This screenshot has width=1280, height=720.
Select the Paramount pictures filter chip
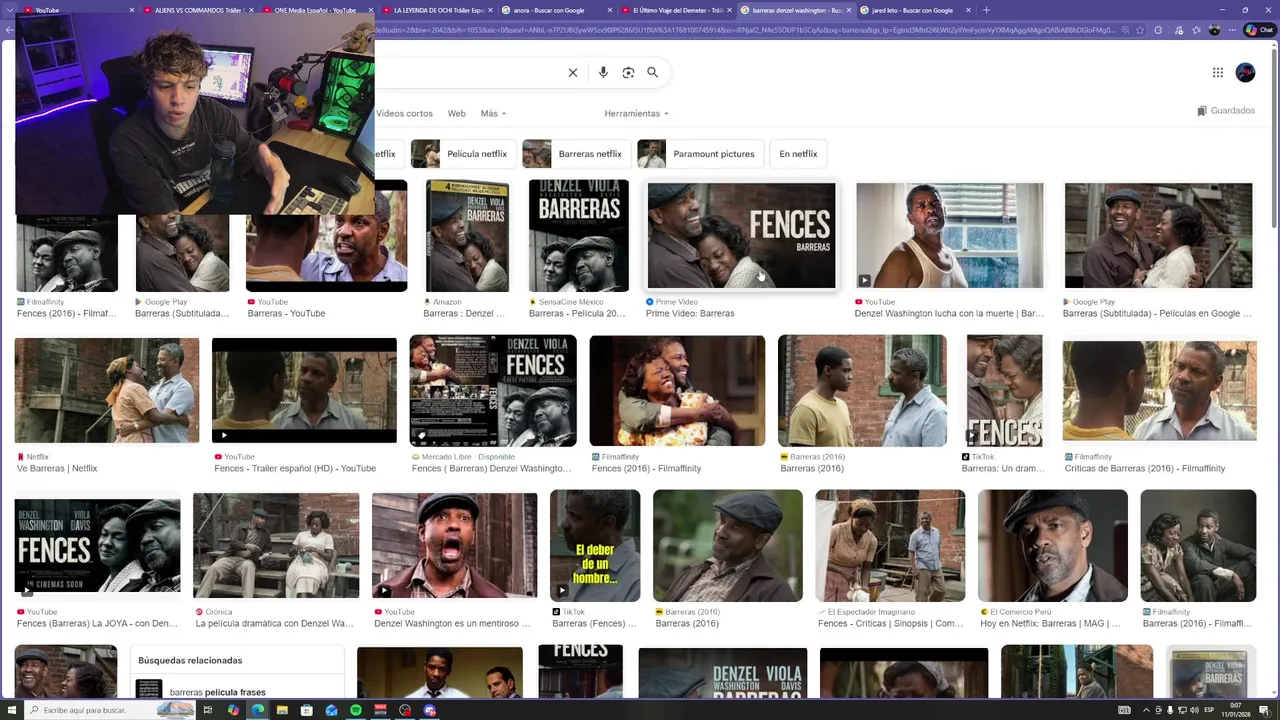click(x=701, y=154)
